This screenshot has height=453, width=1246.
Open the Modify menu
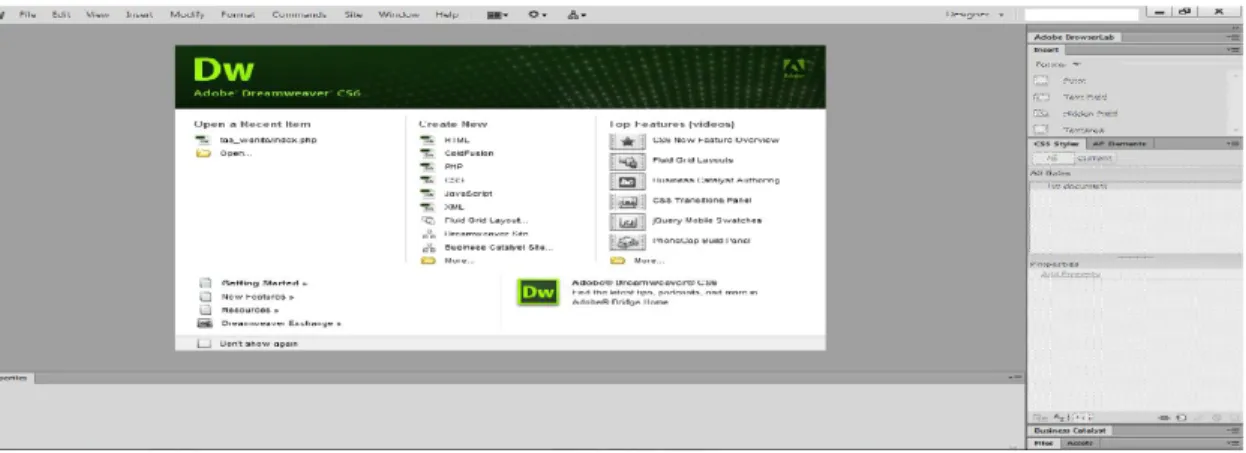186,15
